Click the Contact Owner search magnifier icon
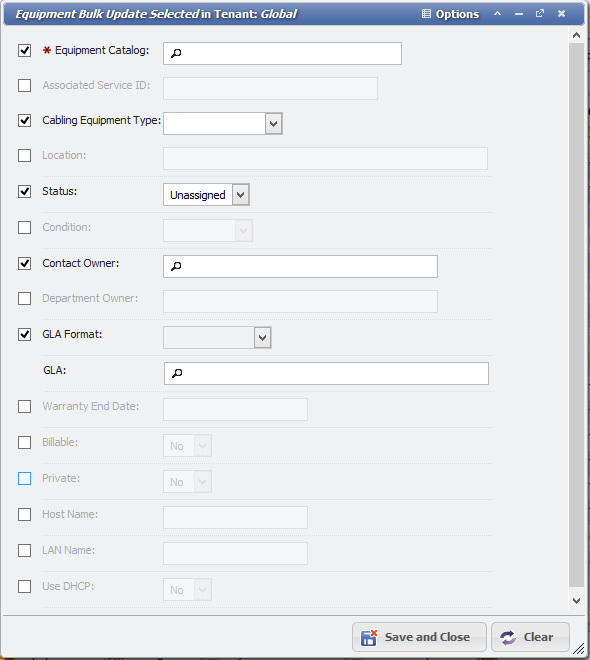The image size is (590, 660). pyautogui.click(x=176, y=266)
